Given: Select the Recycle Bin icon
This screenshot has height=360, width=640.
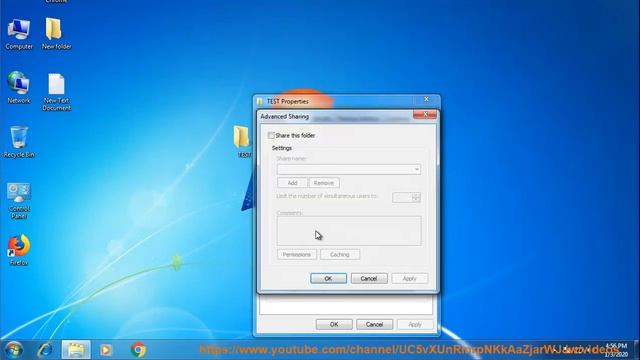Looking at the screenshot, I should tap(19, 142).
